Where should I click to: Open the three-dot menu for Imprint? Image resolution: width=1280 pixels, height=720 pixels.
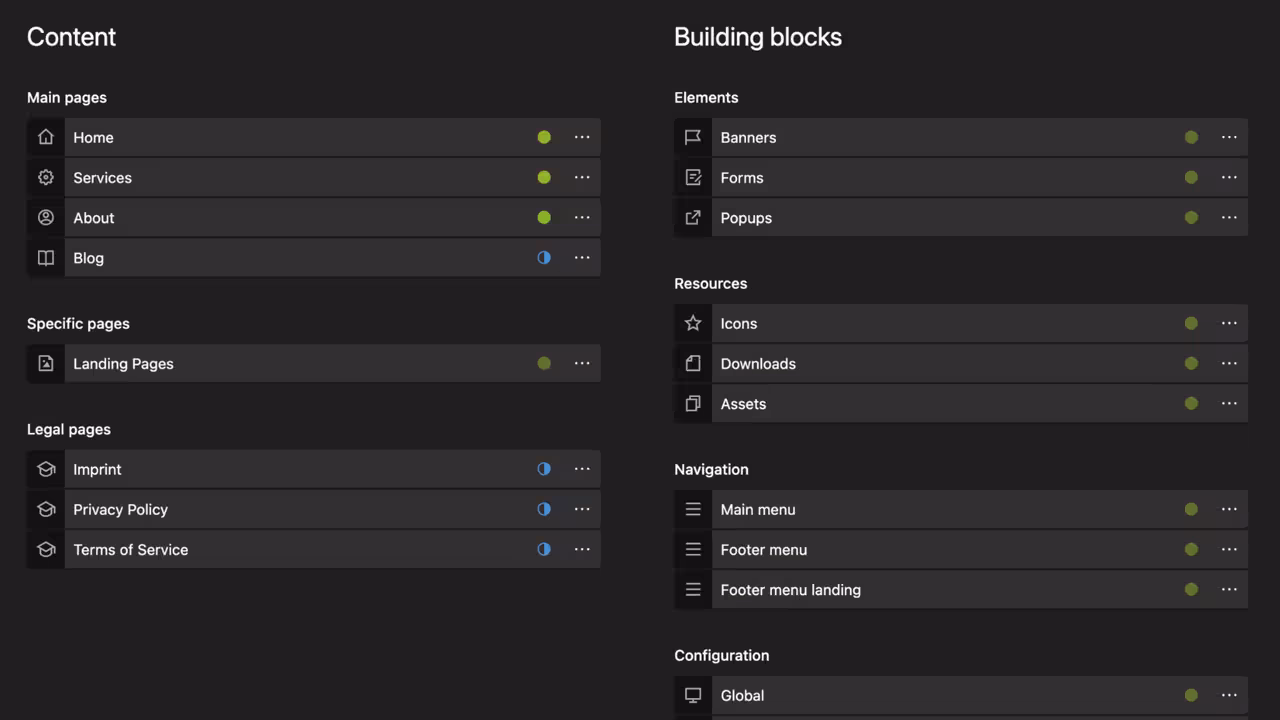click(x=582, y=468)
